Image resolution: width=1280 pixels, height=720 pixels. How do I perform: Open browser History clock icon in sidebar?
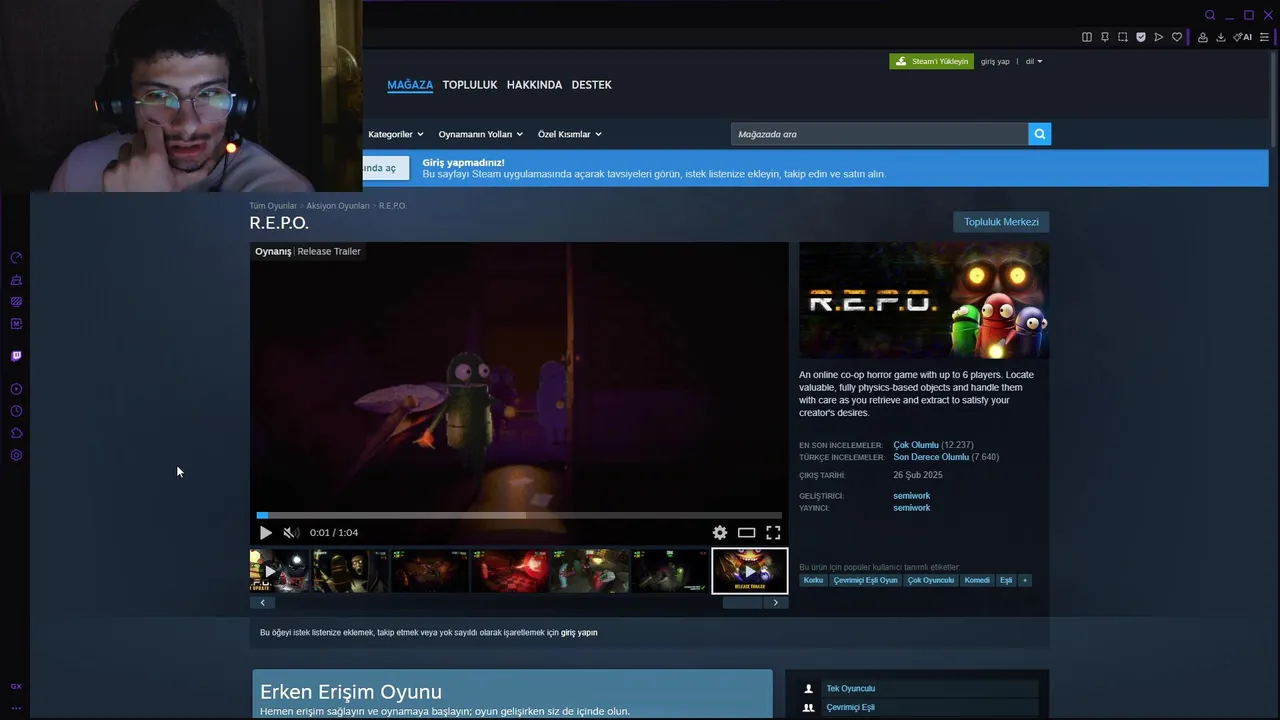[16, 411]
